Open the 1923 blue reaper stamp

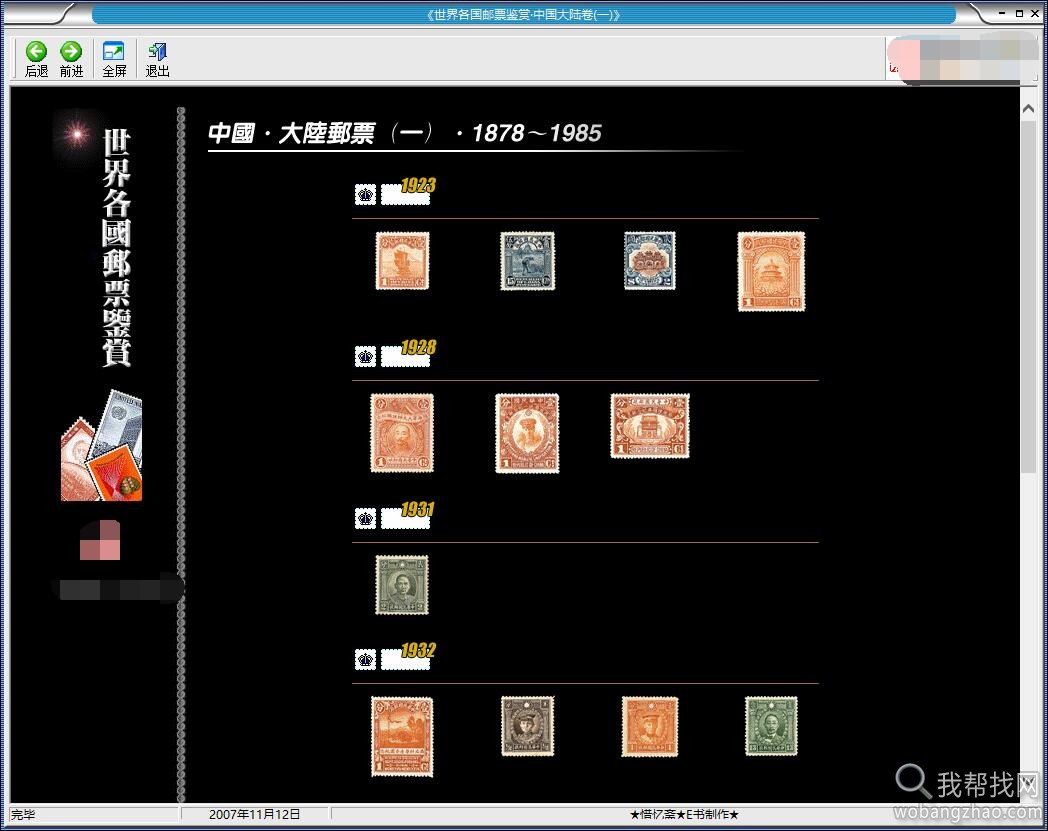(x=527, y=261)
